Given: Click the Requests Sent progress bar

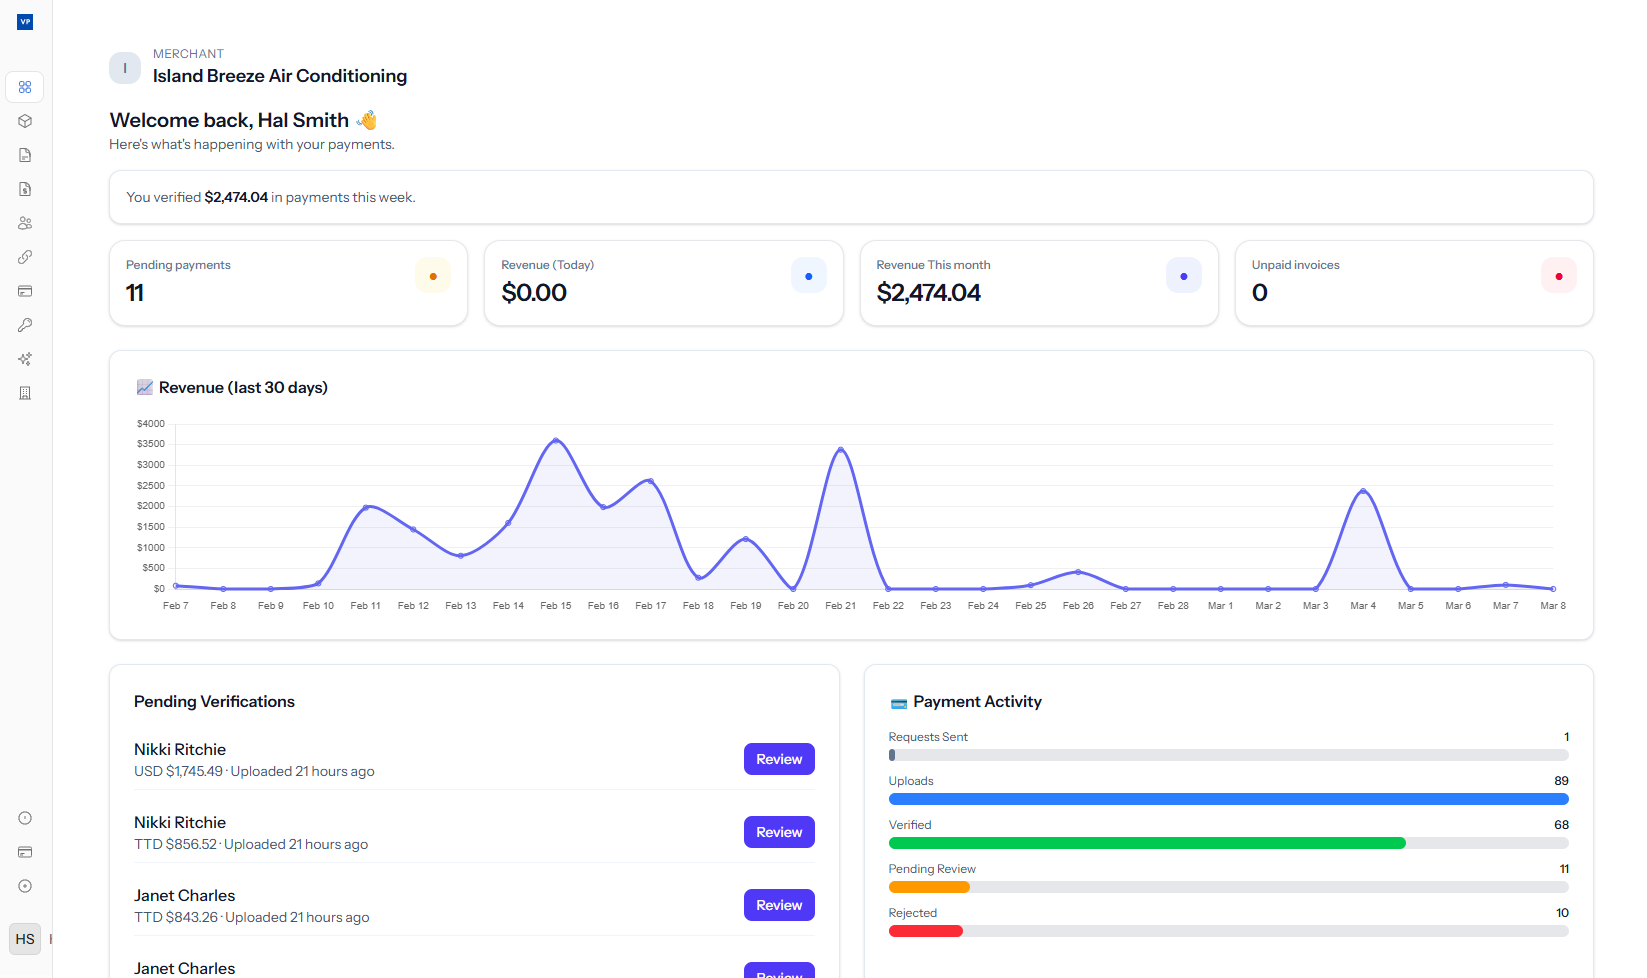Looking at the screenshot, I should (1228, 755).
